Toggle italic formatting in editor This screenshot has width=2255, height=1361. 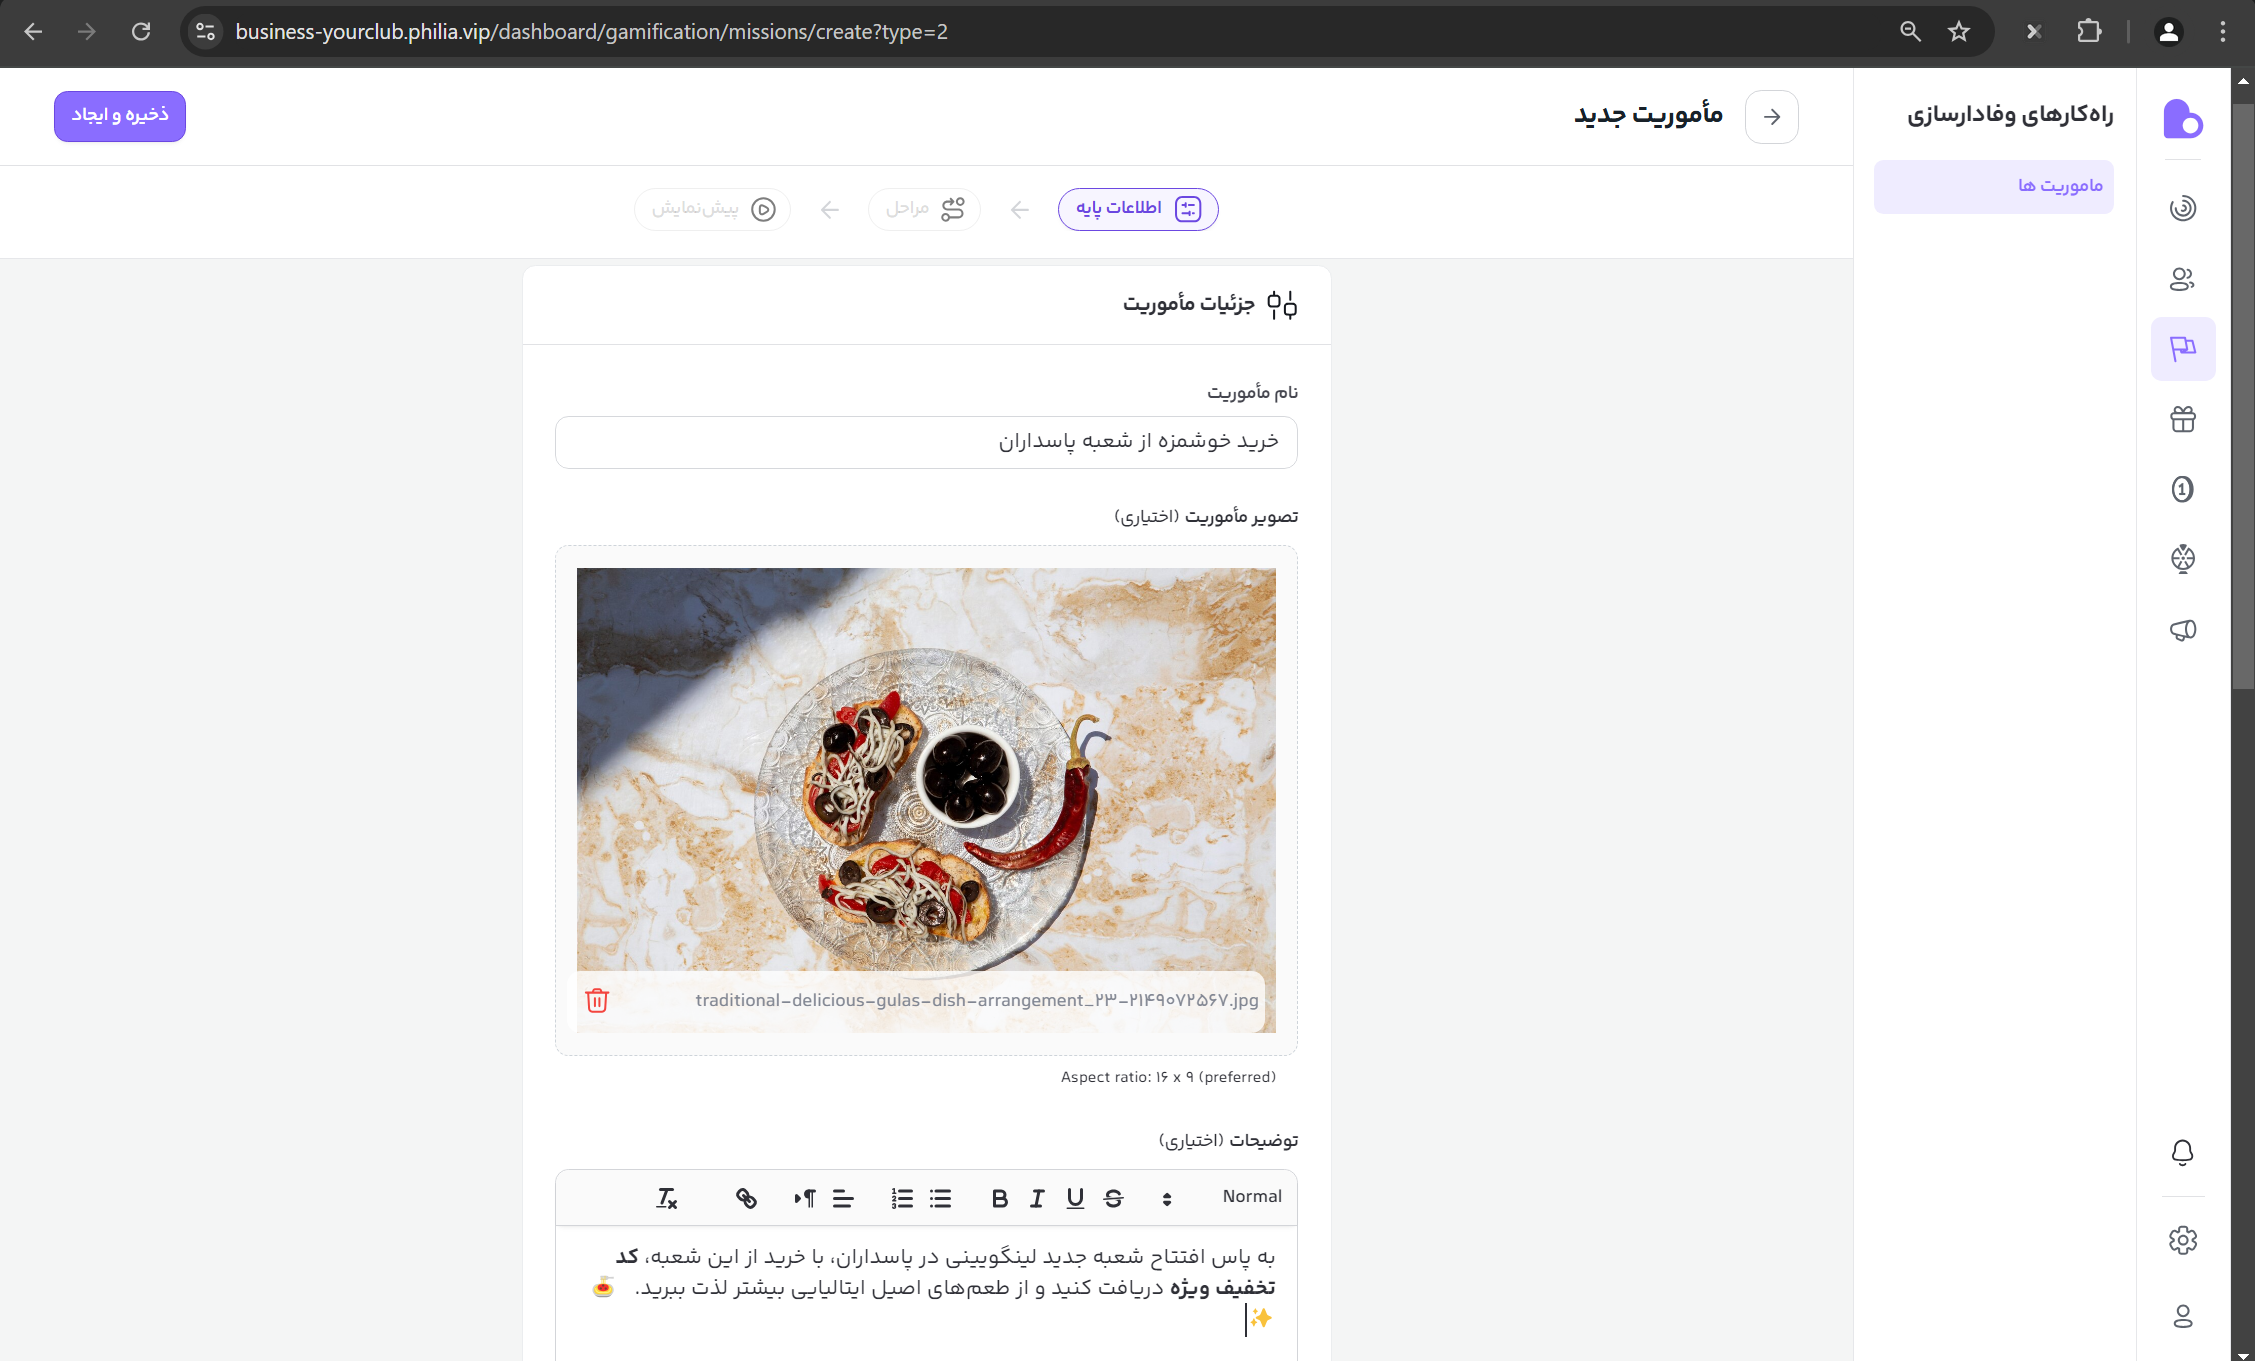tap(1037, 1198)
